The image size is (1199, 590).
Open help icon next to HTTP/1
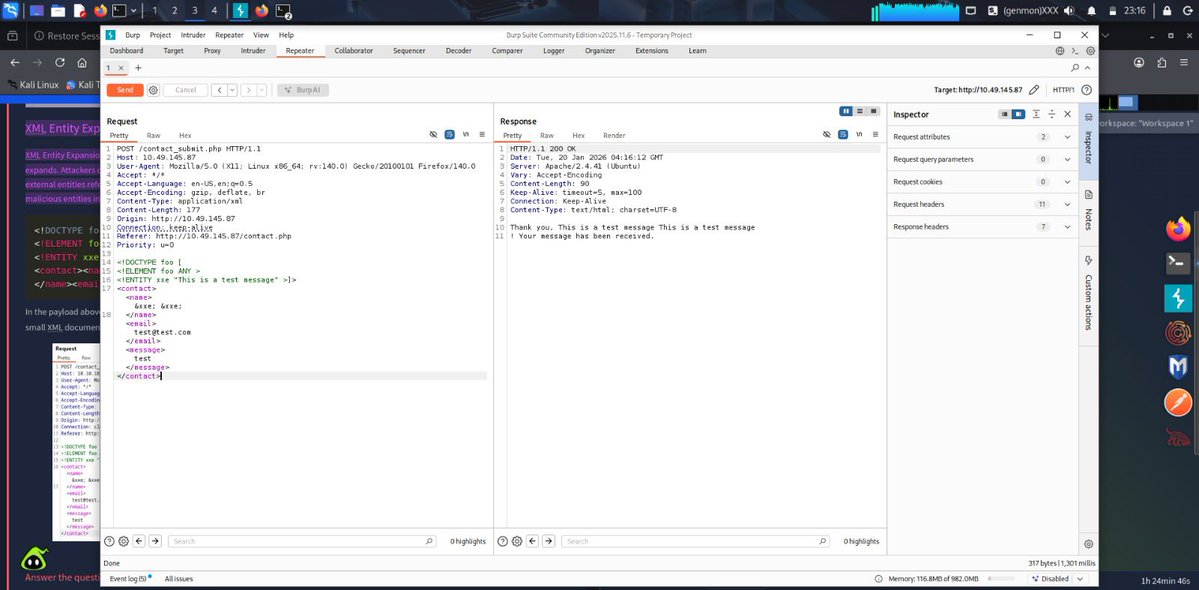[x=1086, y=90]
